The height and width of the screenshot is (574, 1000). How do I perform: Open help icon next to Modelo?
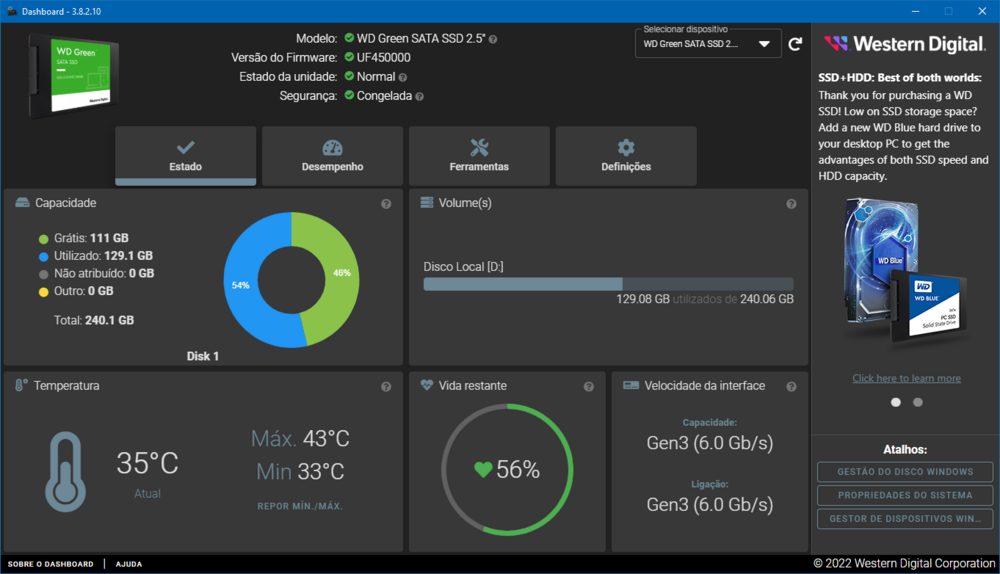coord(493,39)
